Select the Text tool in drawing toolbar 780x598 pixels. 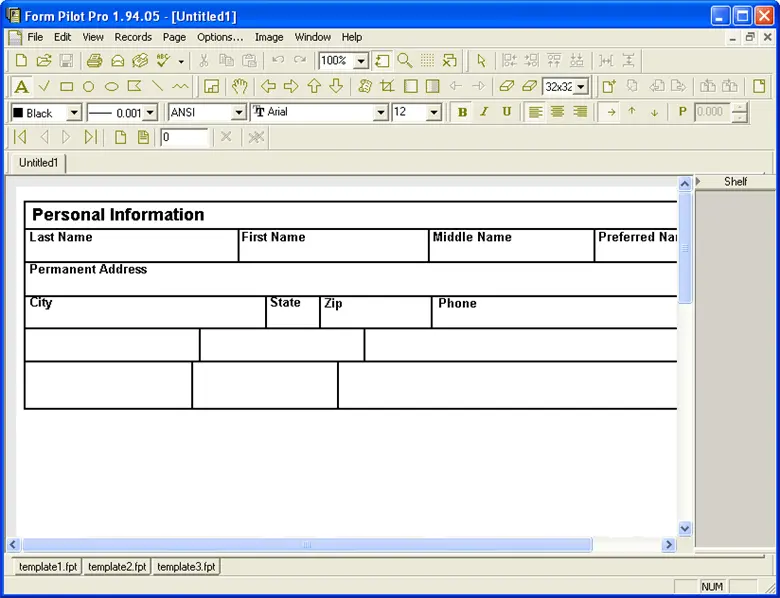(x=21, y=87)
